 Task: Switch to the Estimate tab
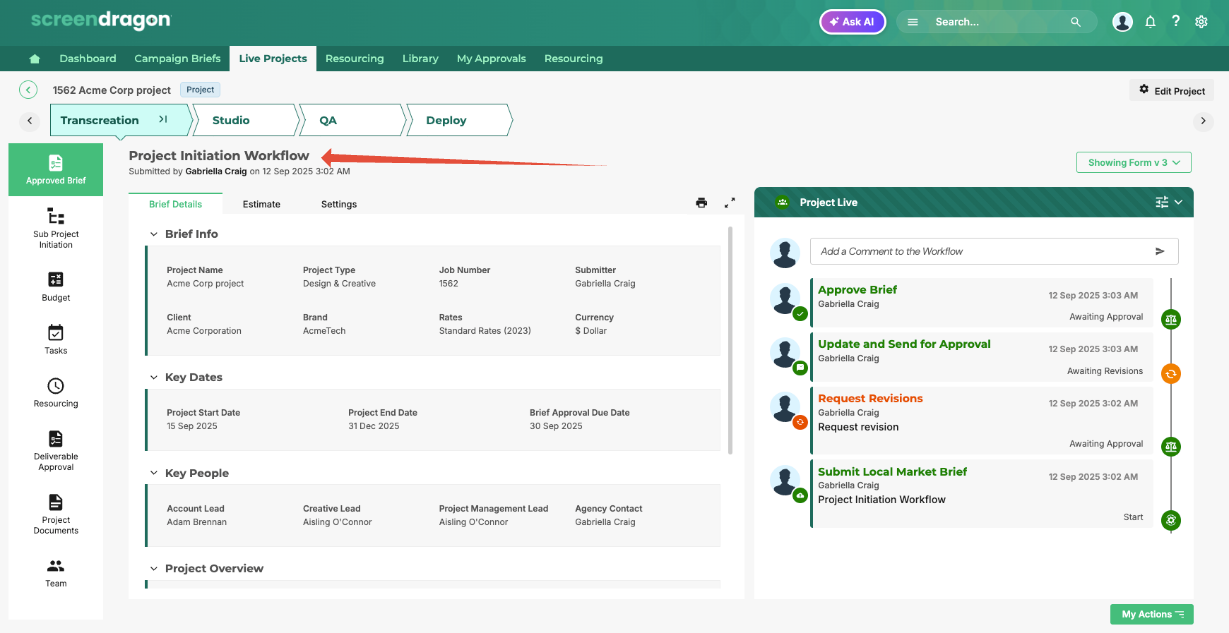click(x=262, y=204)
